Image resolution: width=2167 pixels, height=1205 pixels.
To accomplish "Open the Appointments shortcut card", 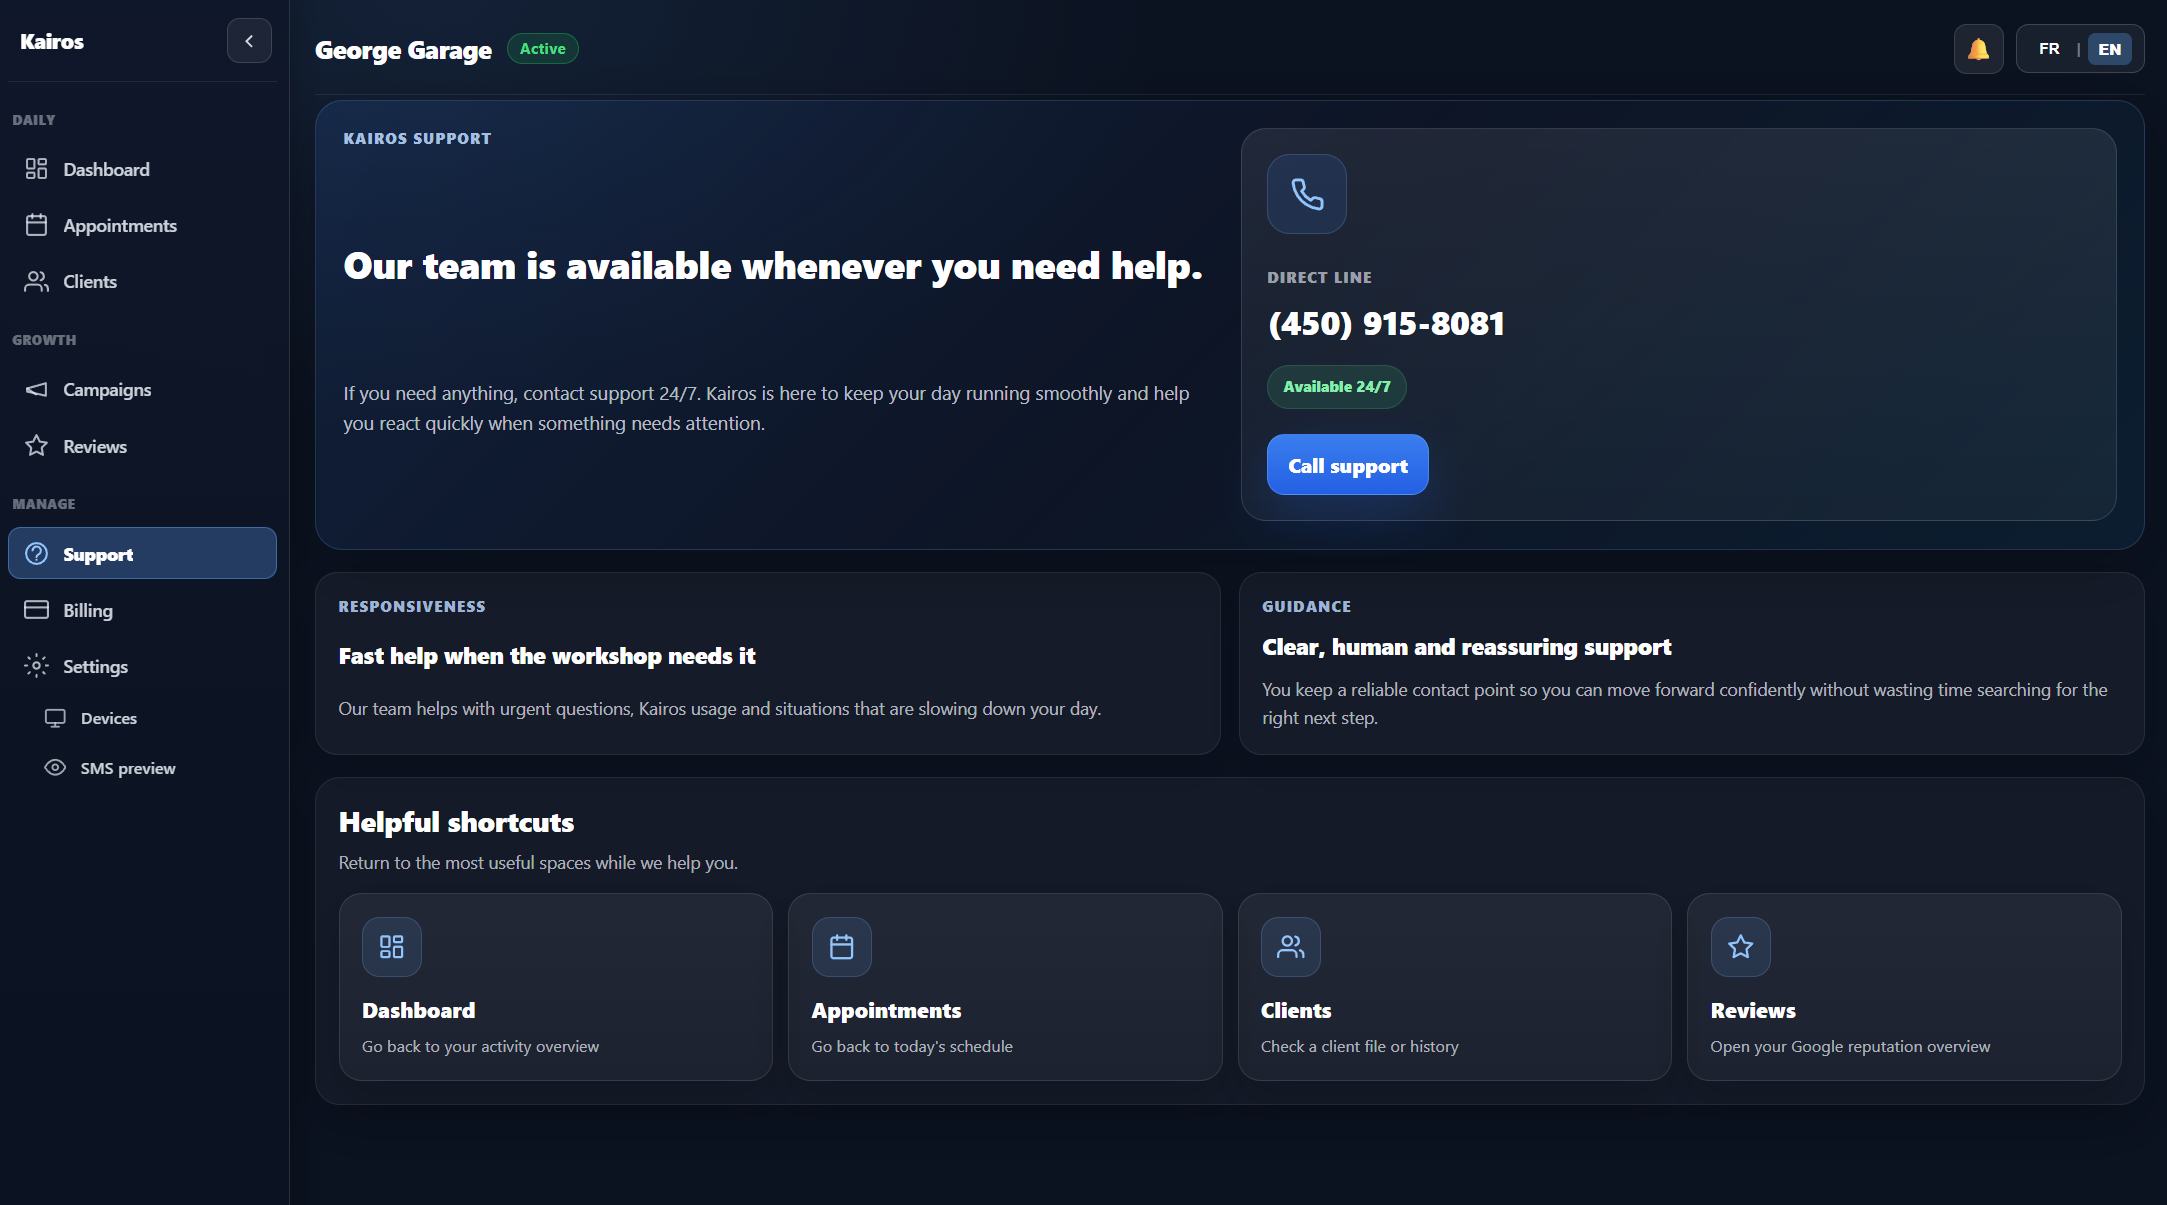I will (1005, 988).
